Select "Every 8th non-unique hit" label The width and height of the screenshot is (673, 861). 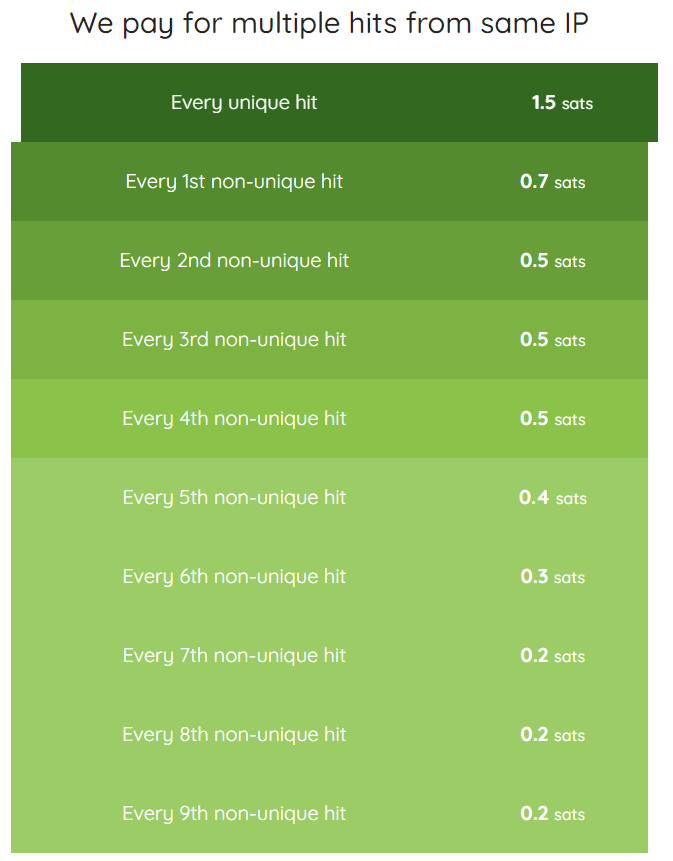(x=234, y=734)
